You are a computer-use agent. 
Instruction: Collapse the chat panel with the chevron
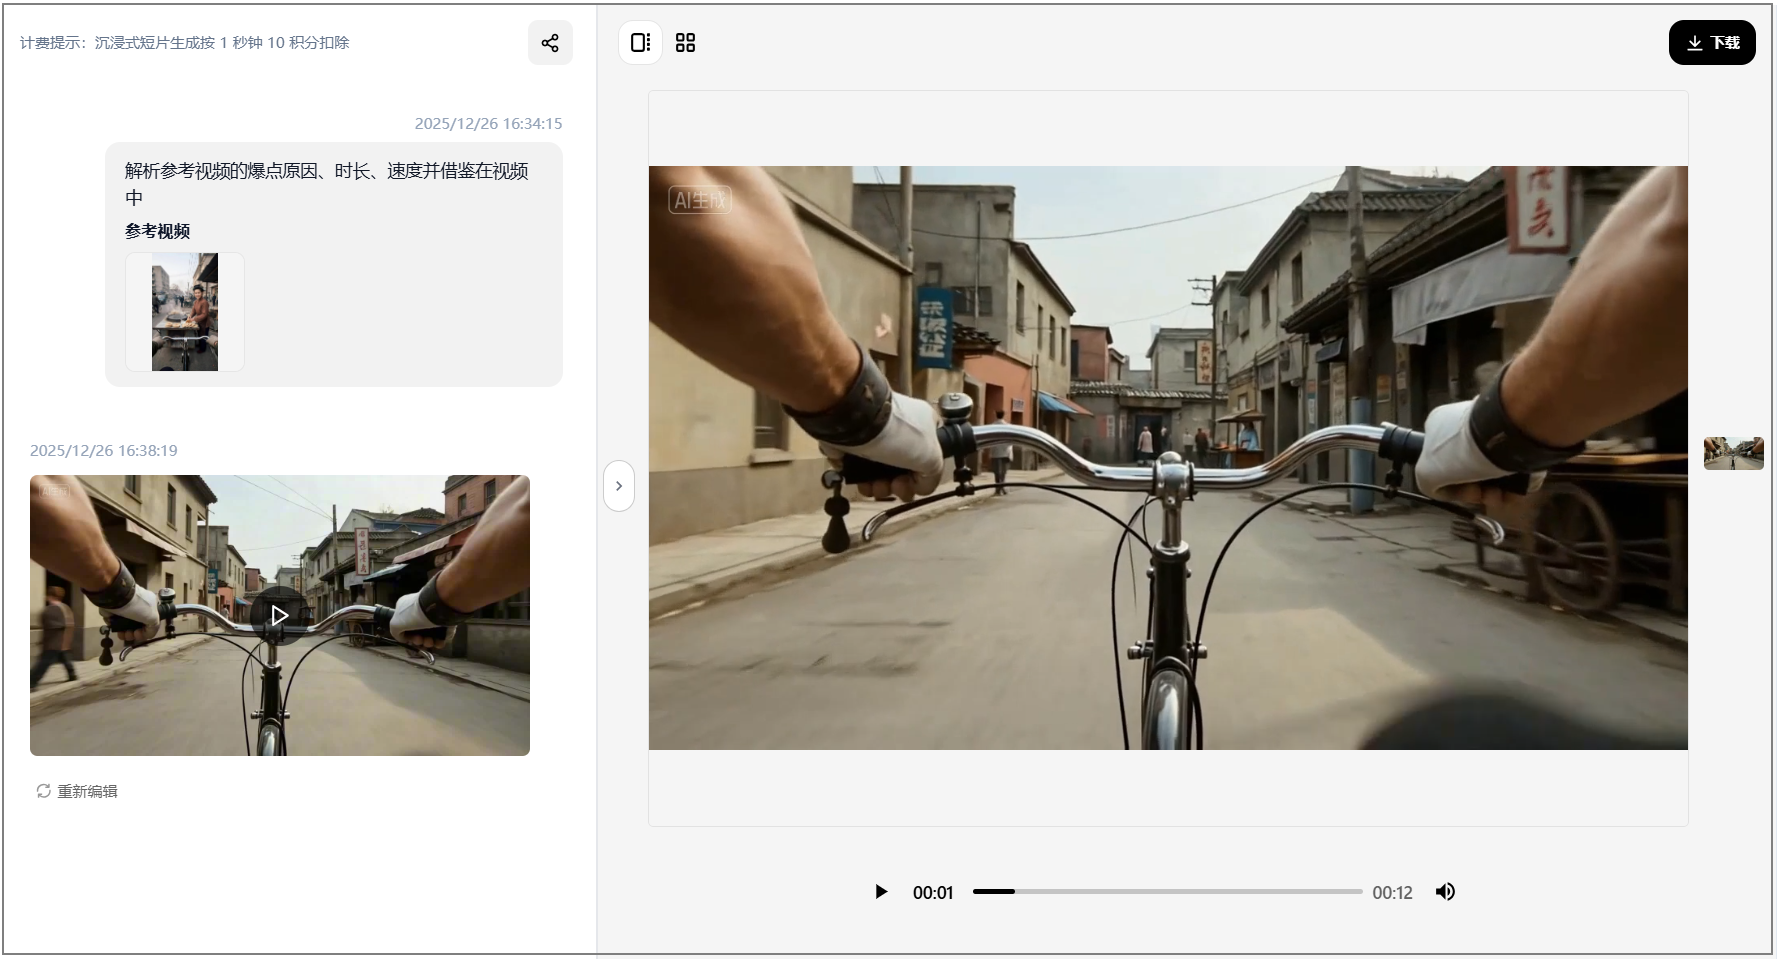[x=619, y=486]
